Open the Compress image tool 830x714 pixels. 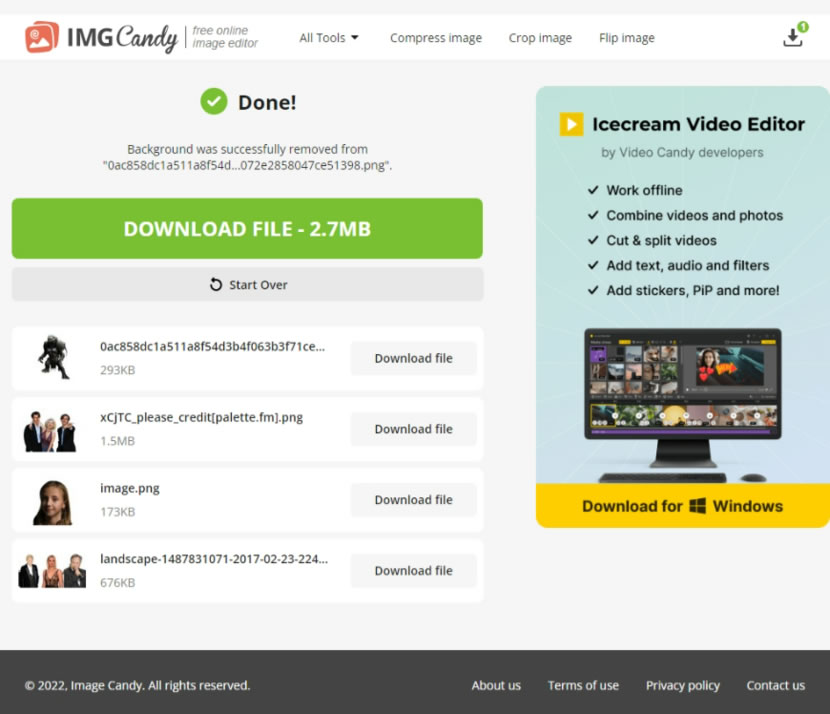click(x=436, y=38)
